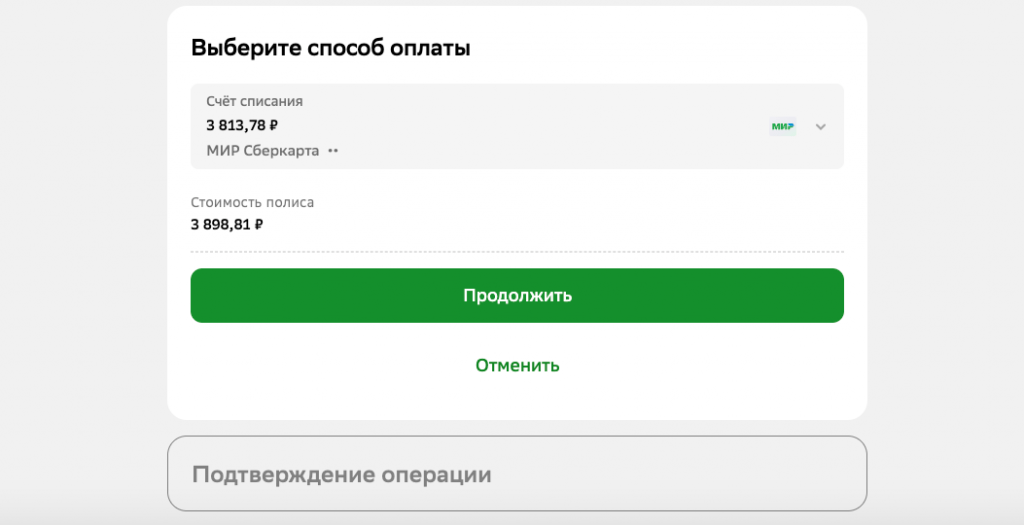Click the masked card number dots

pos(333,151)
